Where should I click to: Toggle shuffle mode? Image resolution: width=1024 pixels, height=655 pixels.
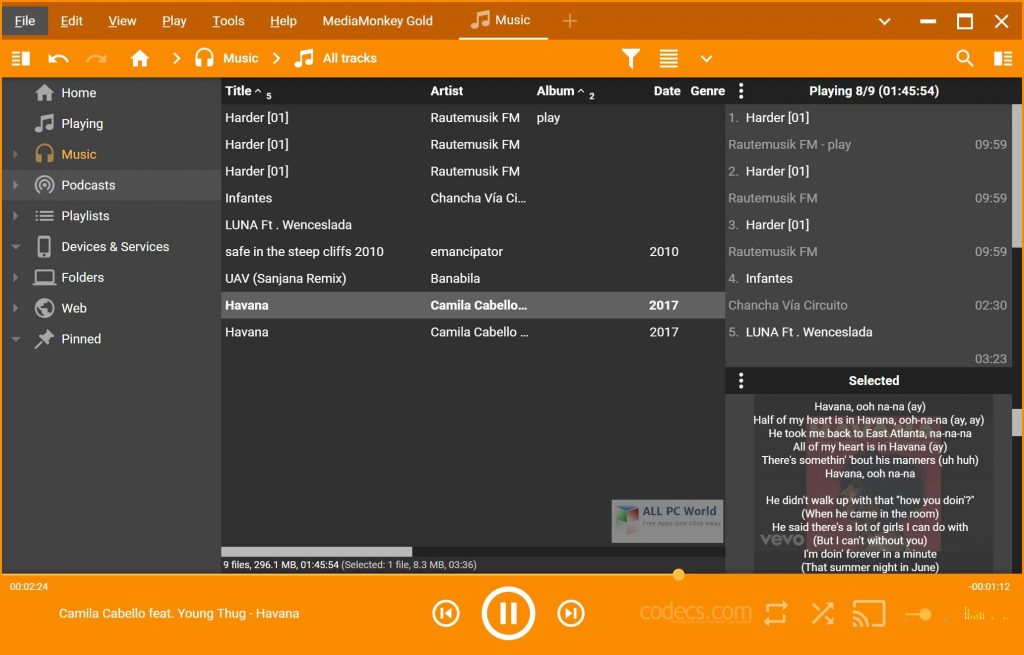823,613
